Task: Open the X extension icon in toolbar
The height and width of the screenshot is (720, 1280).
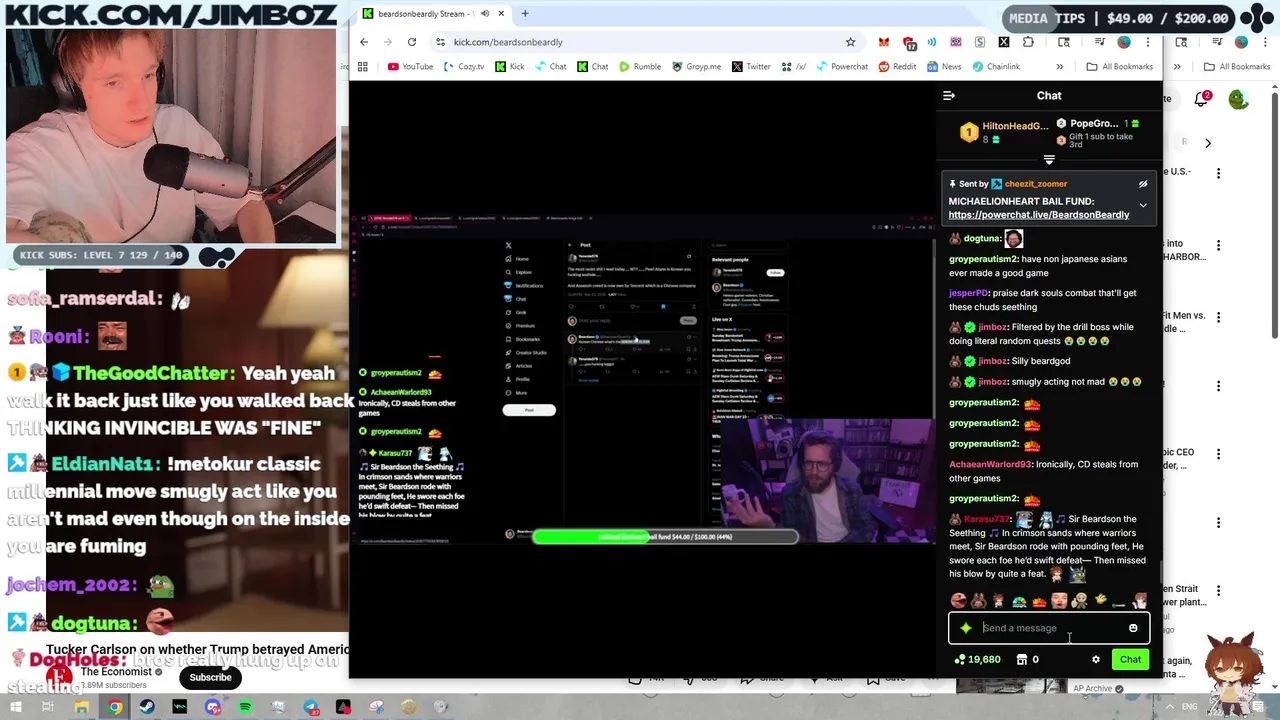Action: click(1004, 42)
